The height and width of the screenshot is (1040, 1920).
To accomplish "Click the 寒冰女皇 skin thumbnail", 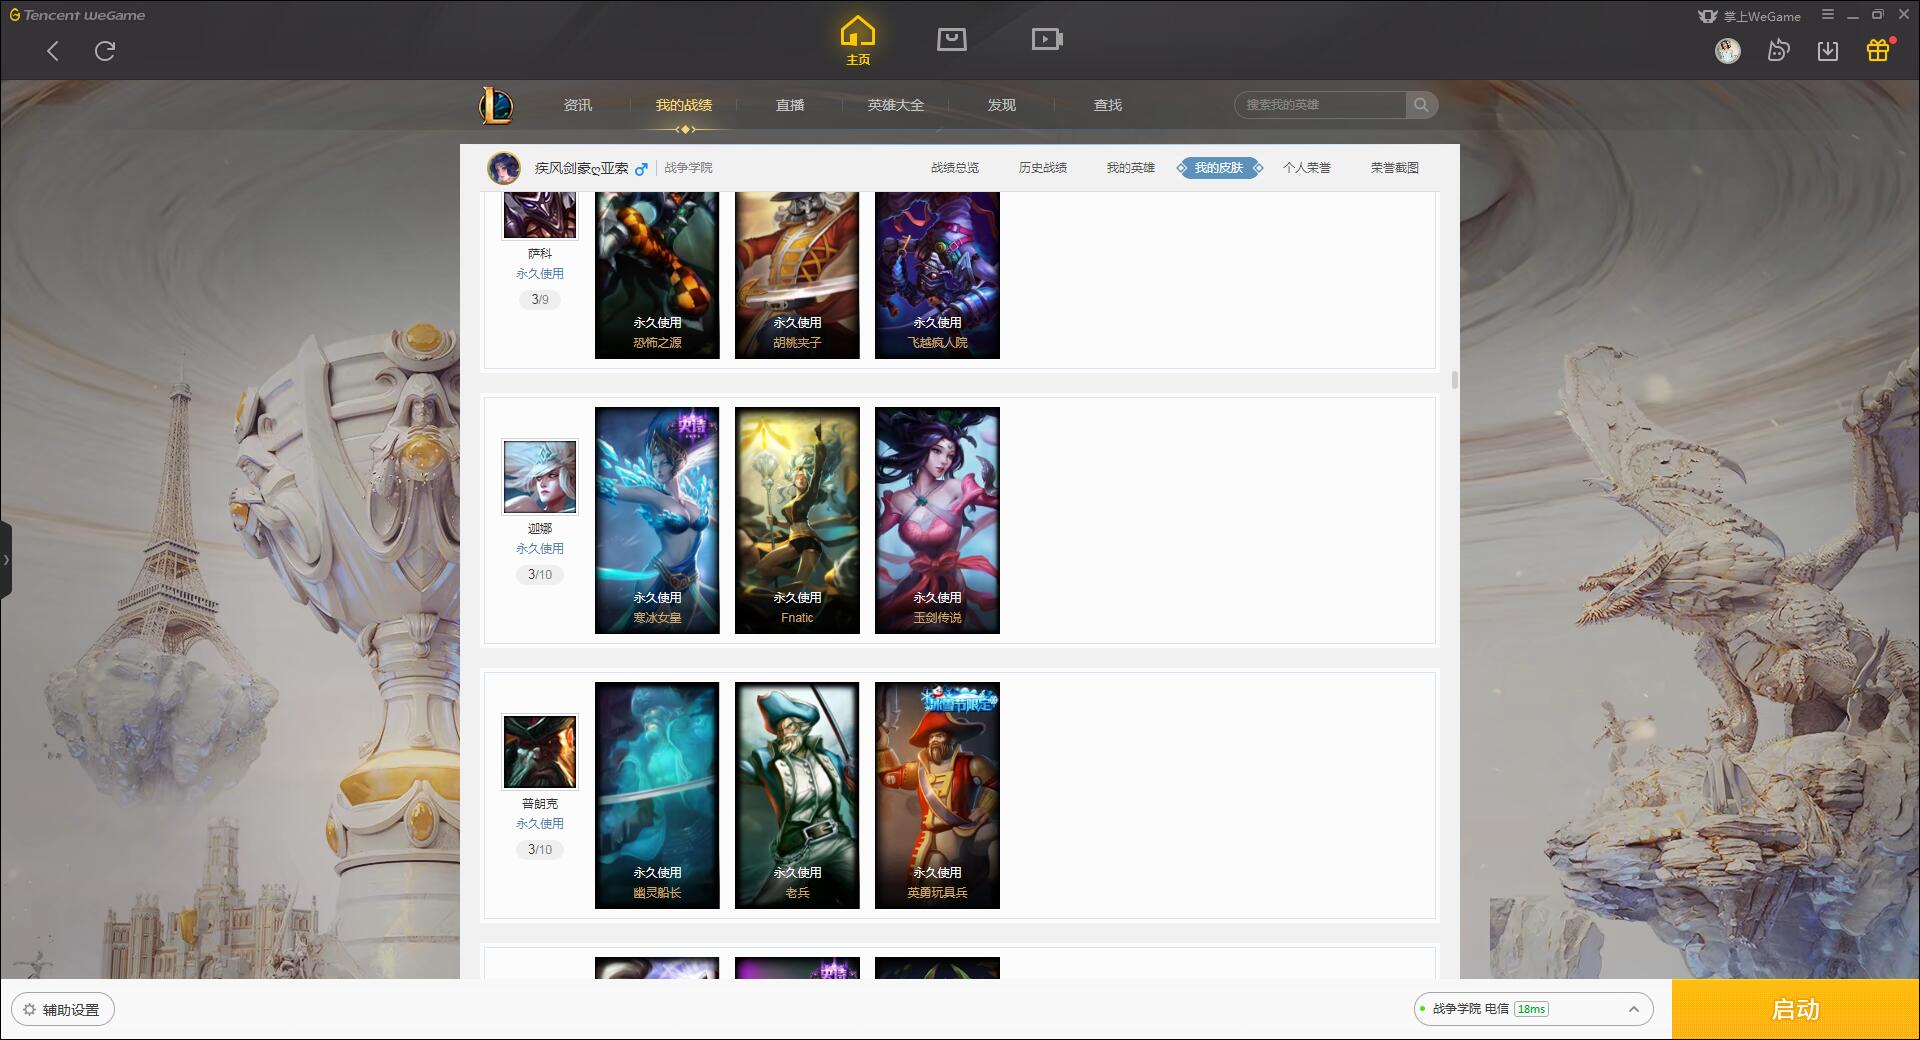I will 657,520.
